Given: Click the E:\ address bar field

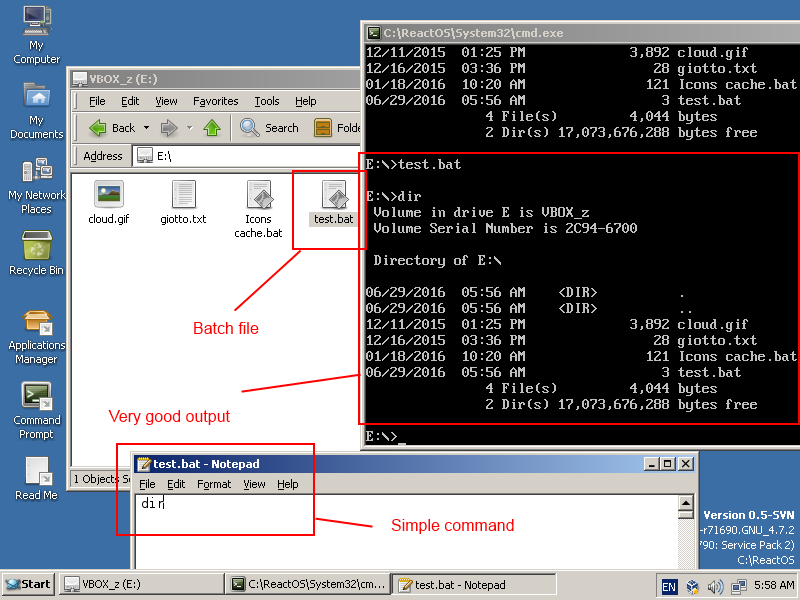Looking at the screenshot, I should (x=250, y=156).
